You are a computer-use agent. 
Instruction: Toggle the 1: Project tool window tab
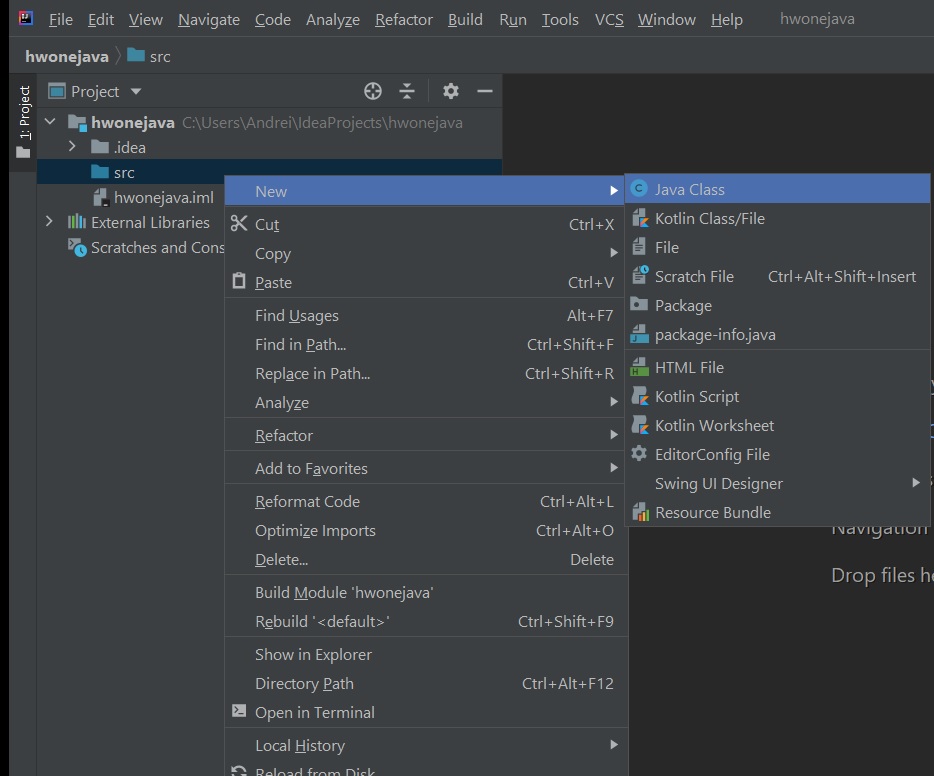[23, 121]
